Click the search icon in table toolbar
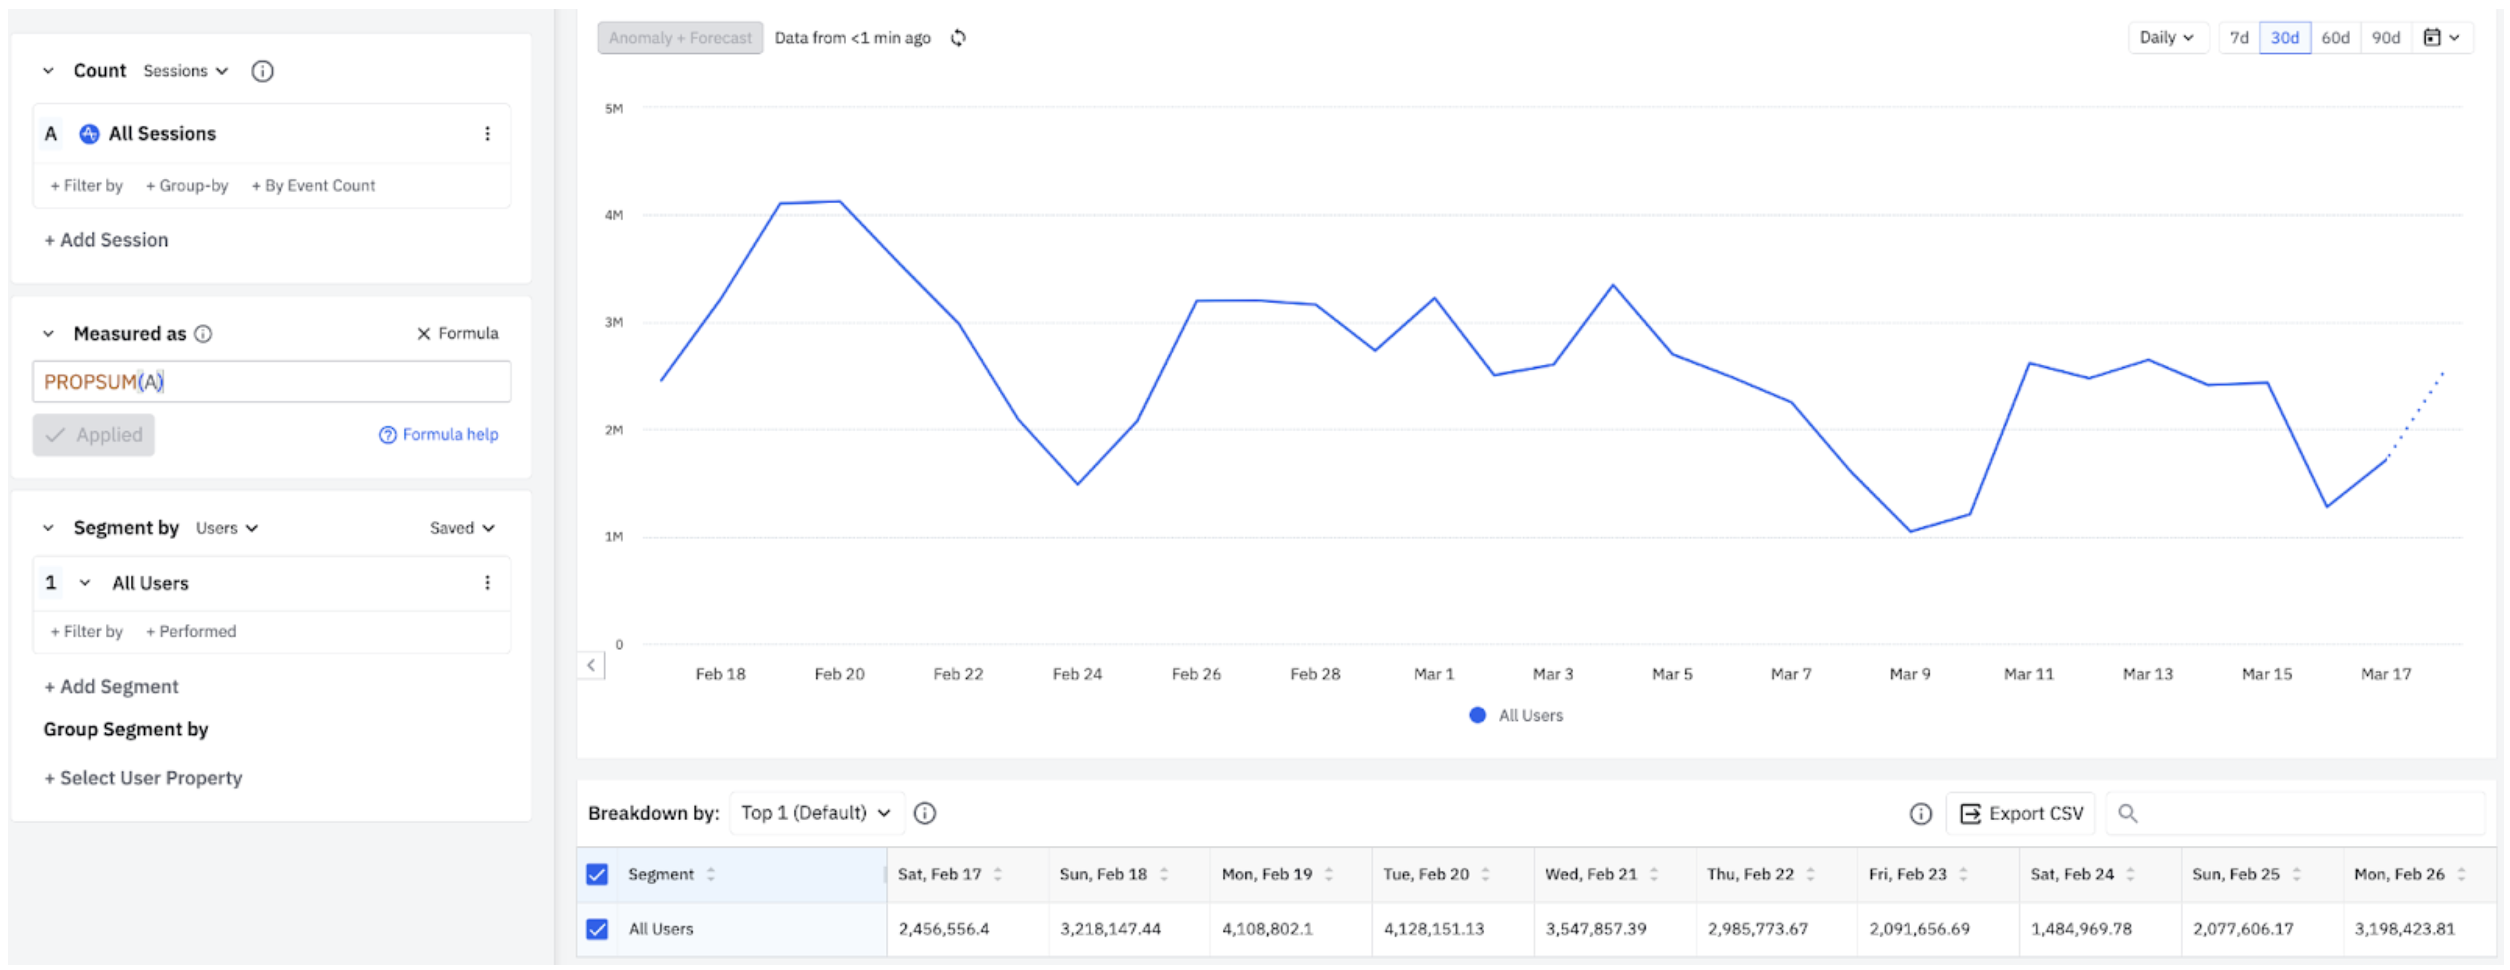The height and width of the screenshot is (970, 2510). coord(2127,814)
